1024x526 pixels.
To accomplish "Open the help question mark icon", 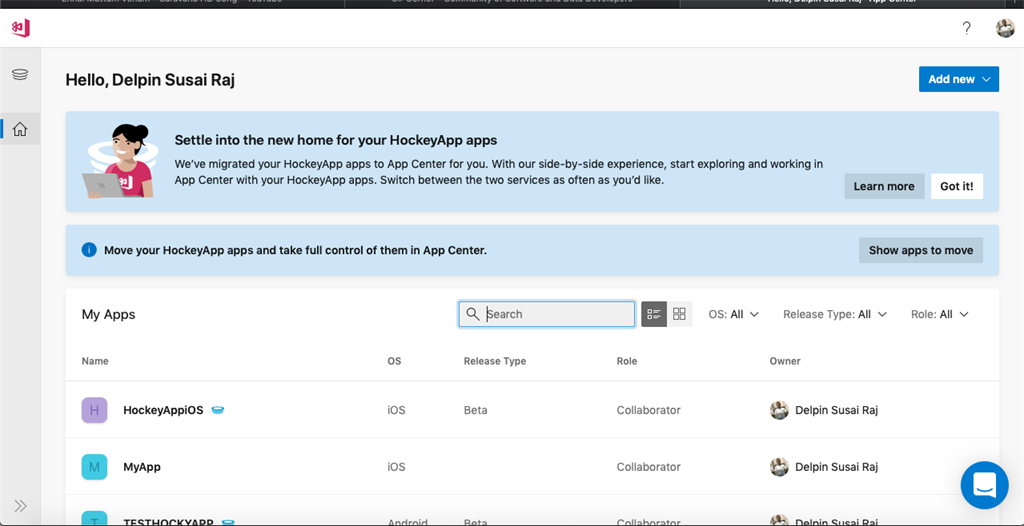I will tap(967, 28).
